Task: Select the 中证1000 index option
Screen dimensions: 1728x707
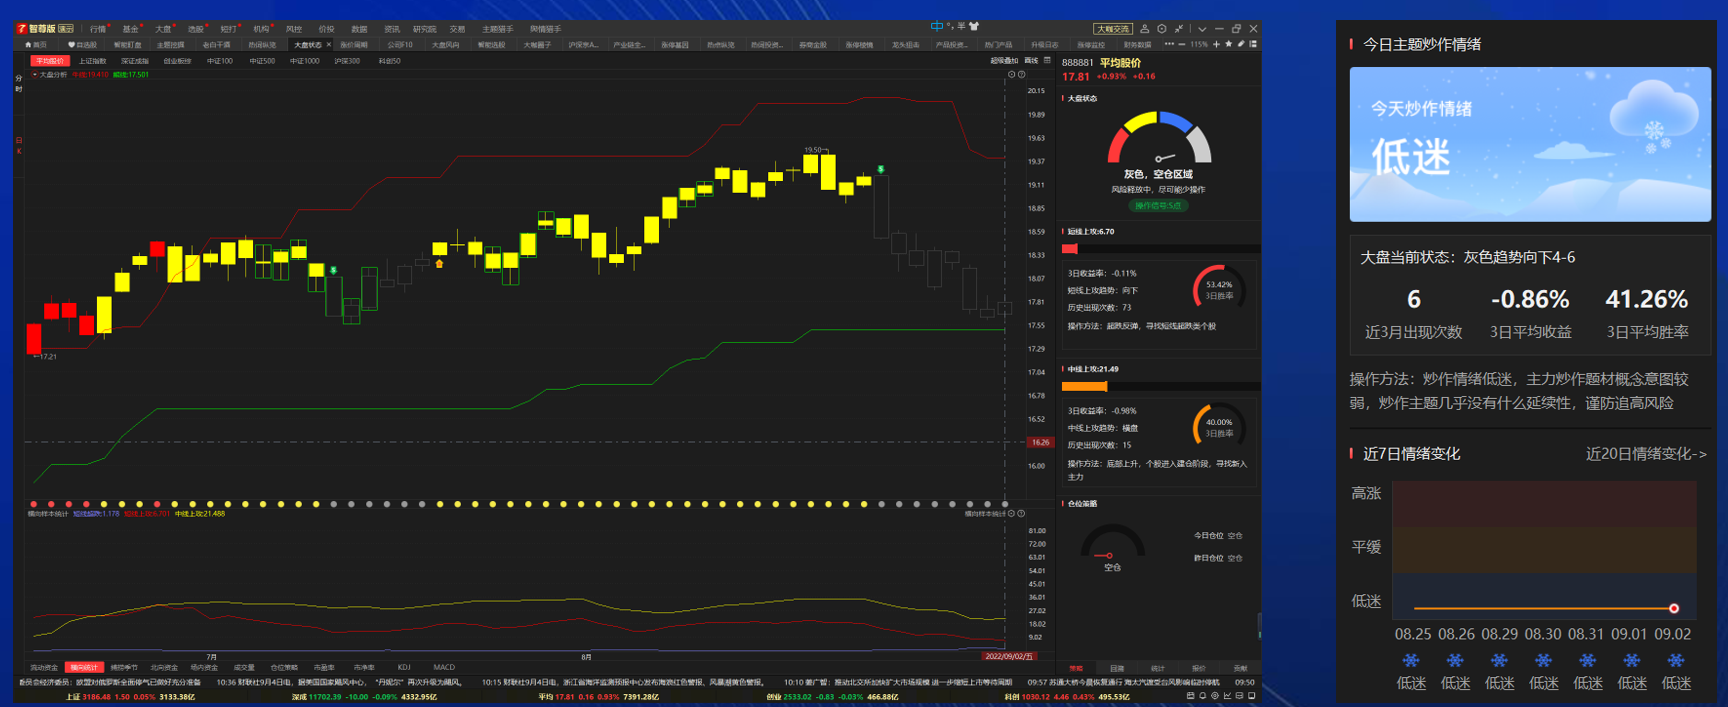Action: point(305,61)
